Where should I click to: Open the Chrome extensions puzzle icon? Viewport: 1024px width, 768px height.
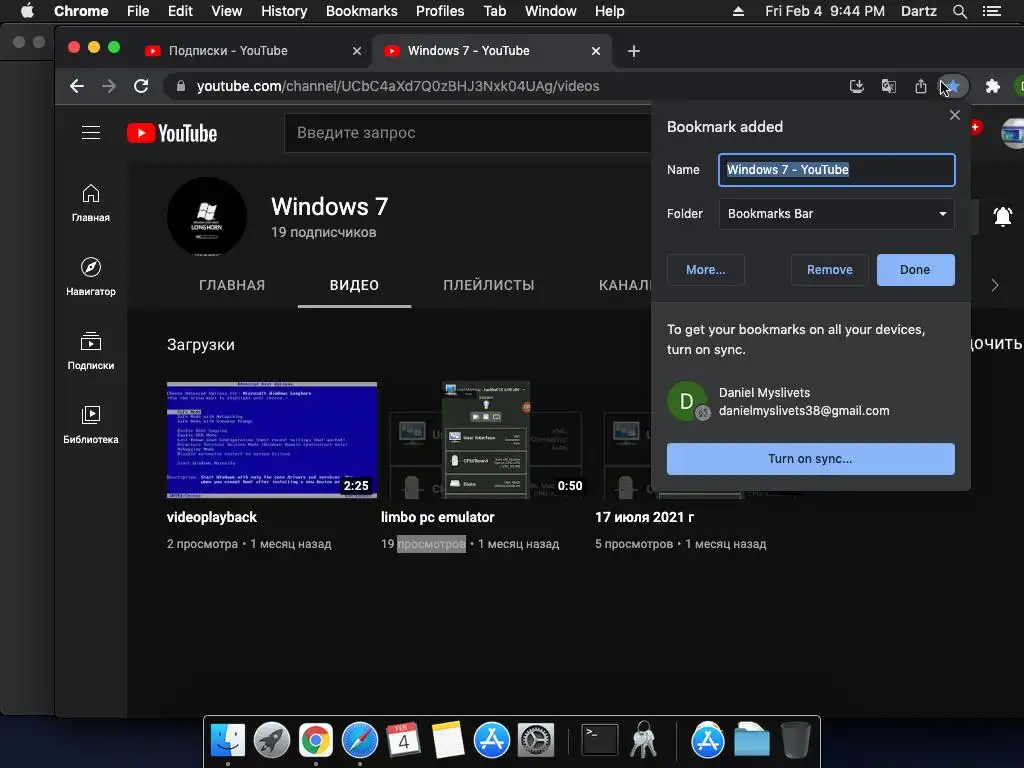click(993, 86)
